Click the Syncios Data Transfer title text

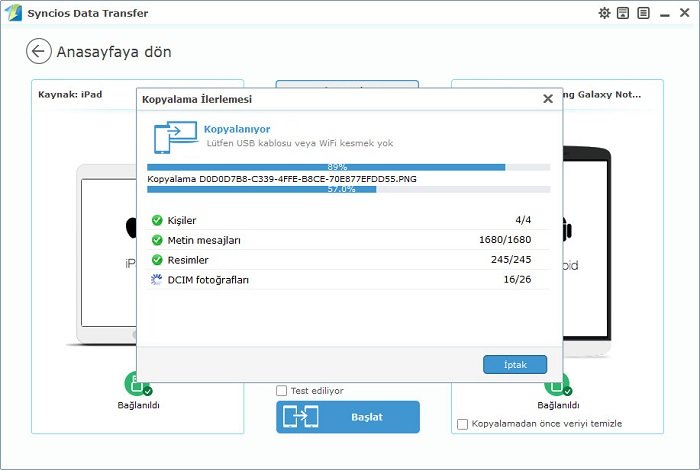[x=88, y=13]
